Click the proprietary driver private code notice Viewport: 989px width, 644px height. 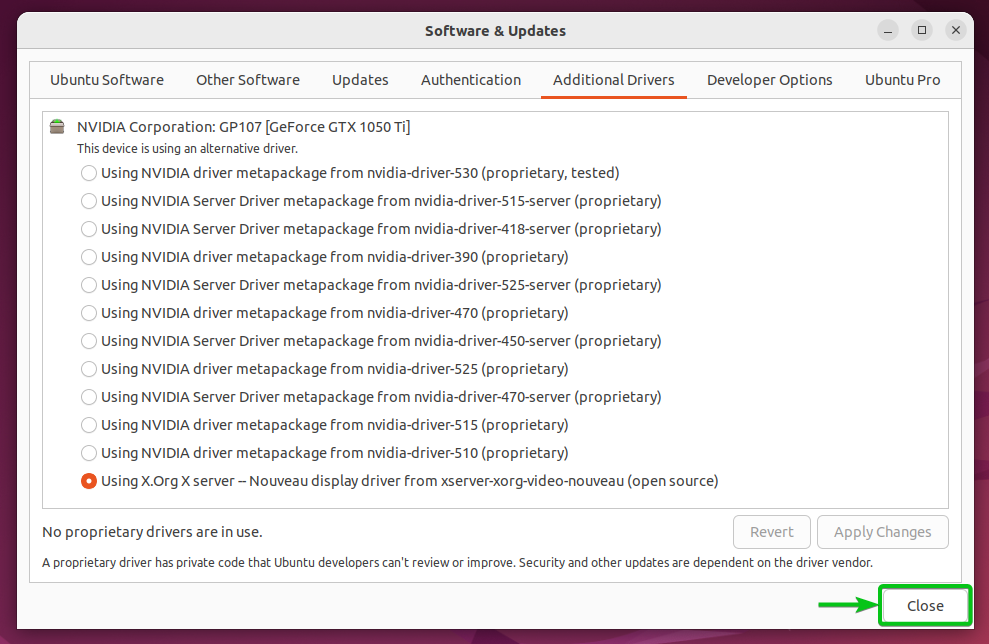pos(457,563)
